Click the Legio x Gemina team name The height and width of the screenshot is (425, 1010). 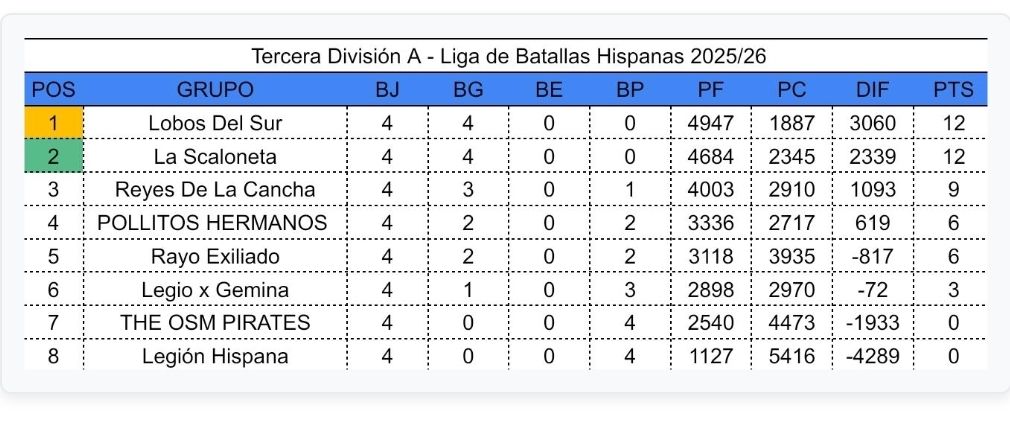[215, 290]
